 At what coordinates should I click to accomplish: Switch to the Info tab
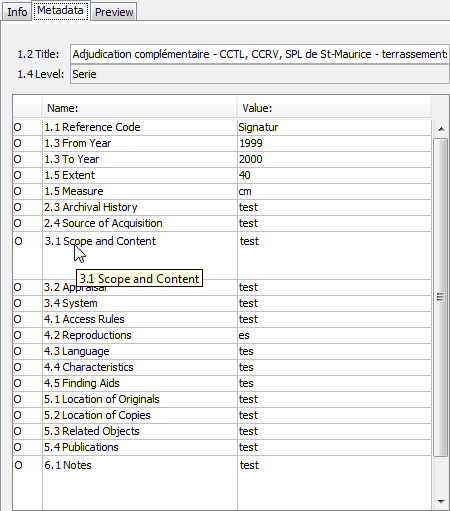coord(17,12)
